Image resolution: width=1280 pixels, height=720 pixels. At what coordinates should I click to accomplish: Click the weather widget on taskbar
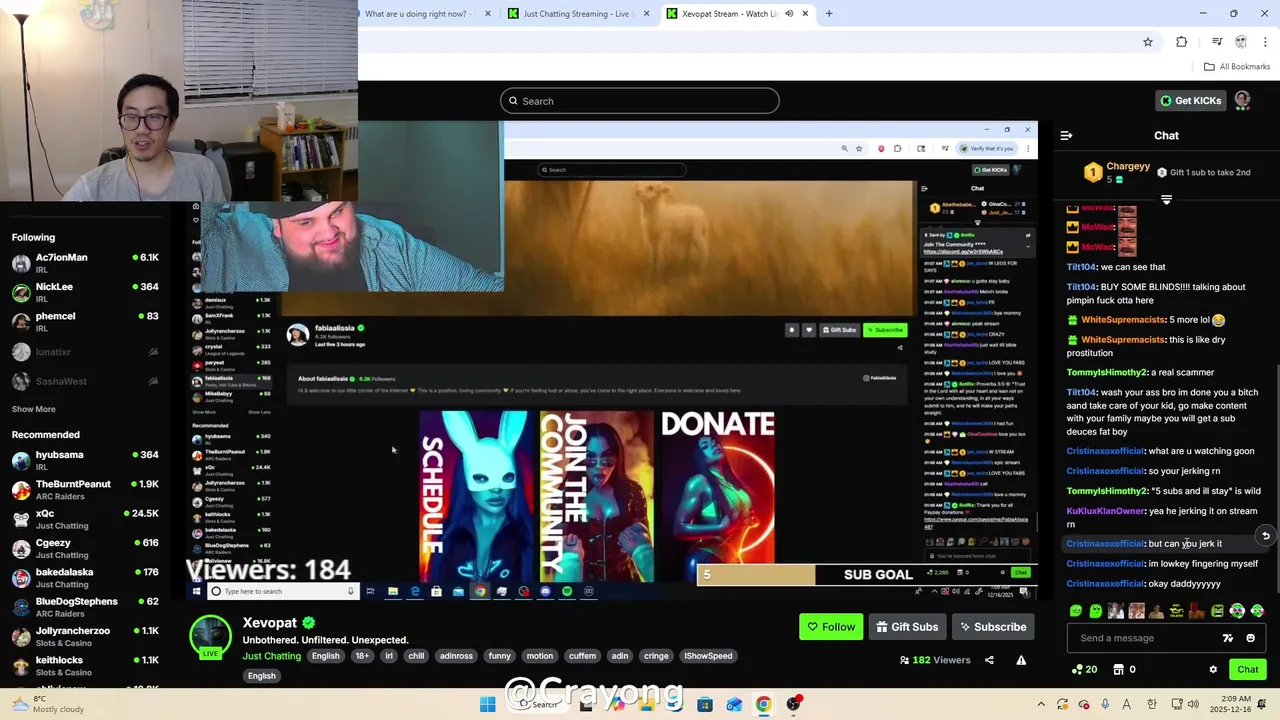48,704
